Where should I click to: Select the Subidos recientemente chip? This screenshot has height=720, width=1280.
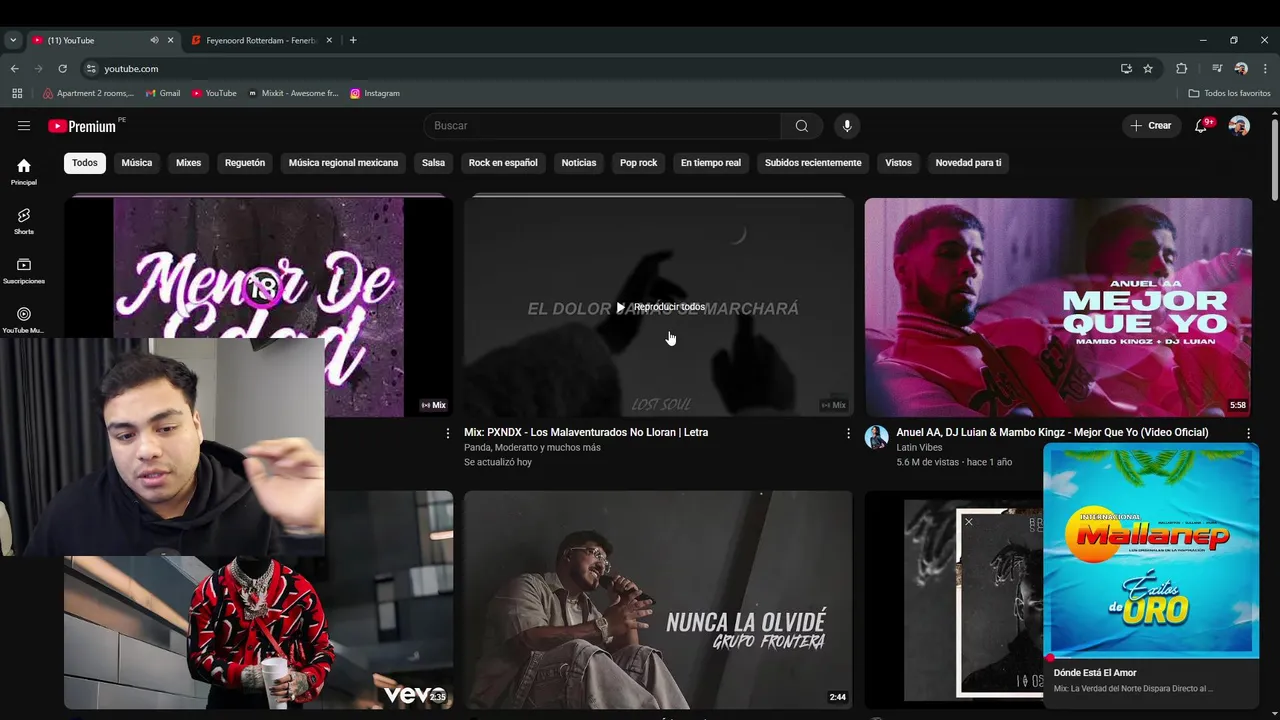coord(813,163)
